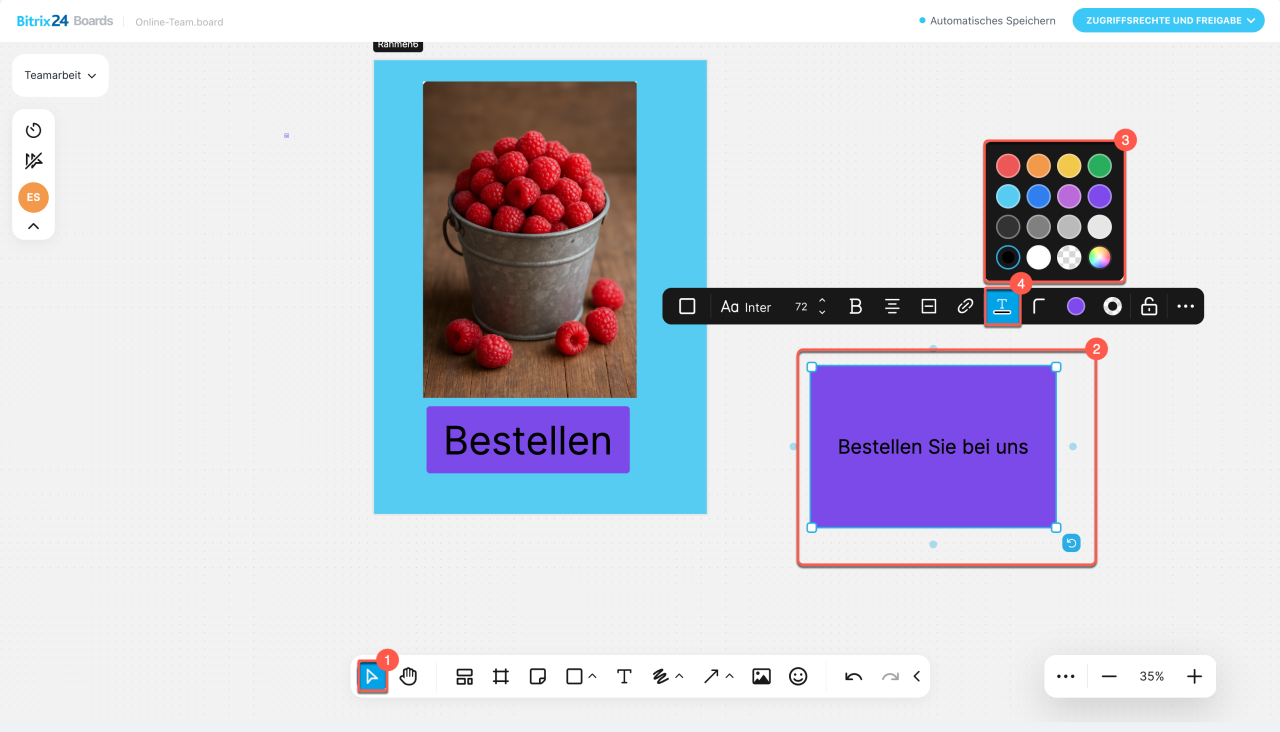1280x732 pixels.
Task: Open the more options menu in formatting bar
Action: point(1186,307)
